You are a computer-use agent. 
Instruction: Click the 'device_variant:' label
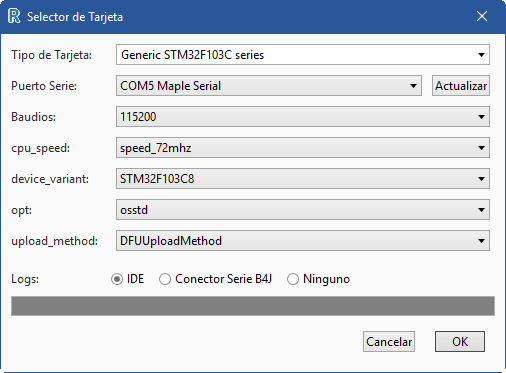[50, 179]
